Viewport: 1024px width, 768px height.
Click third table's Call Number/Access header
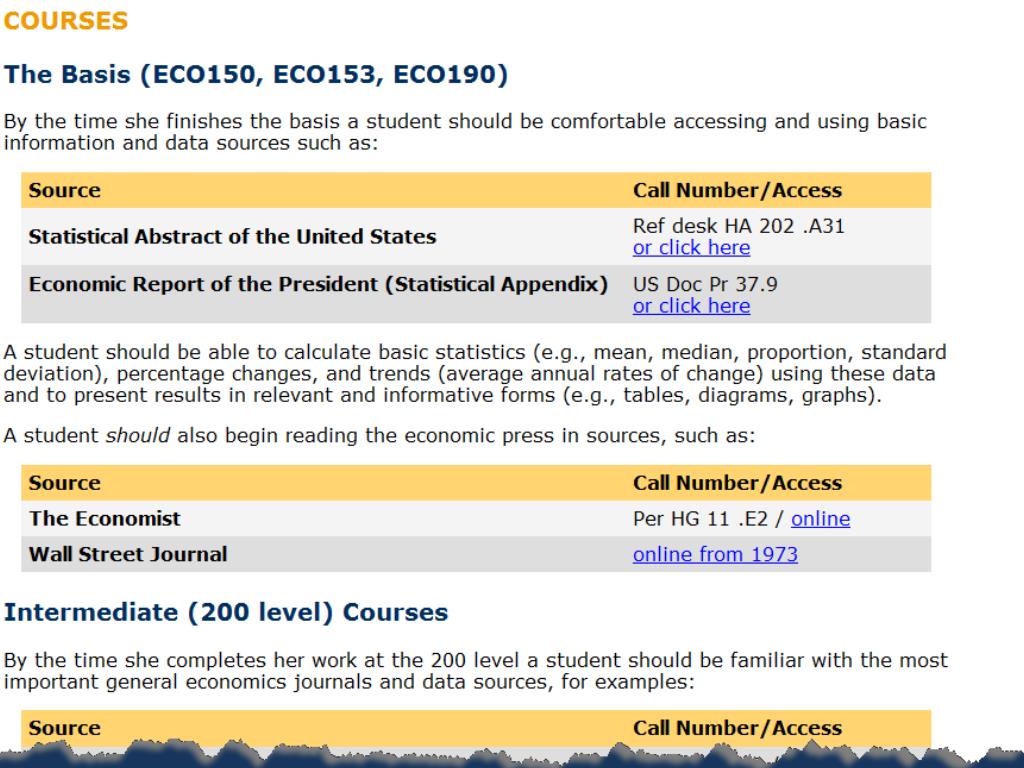(737, 728)
